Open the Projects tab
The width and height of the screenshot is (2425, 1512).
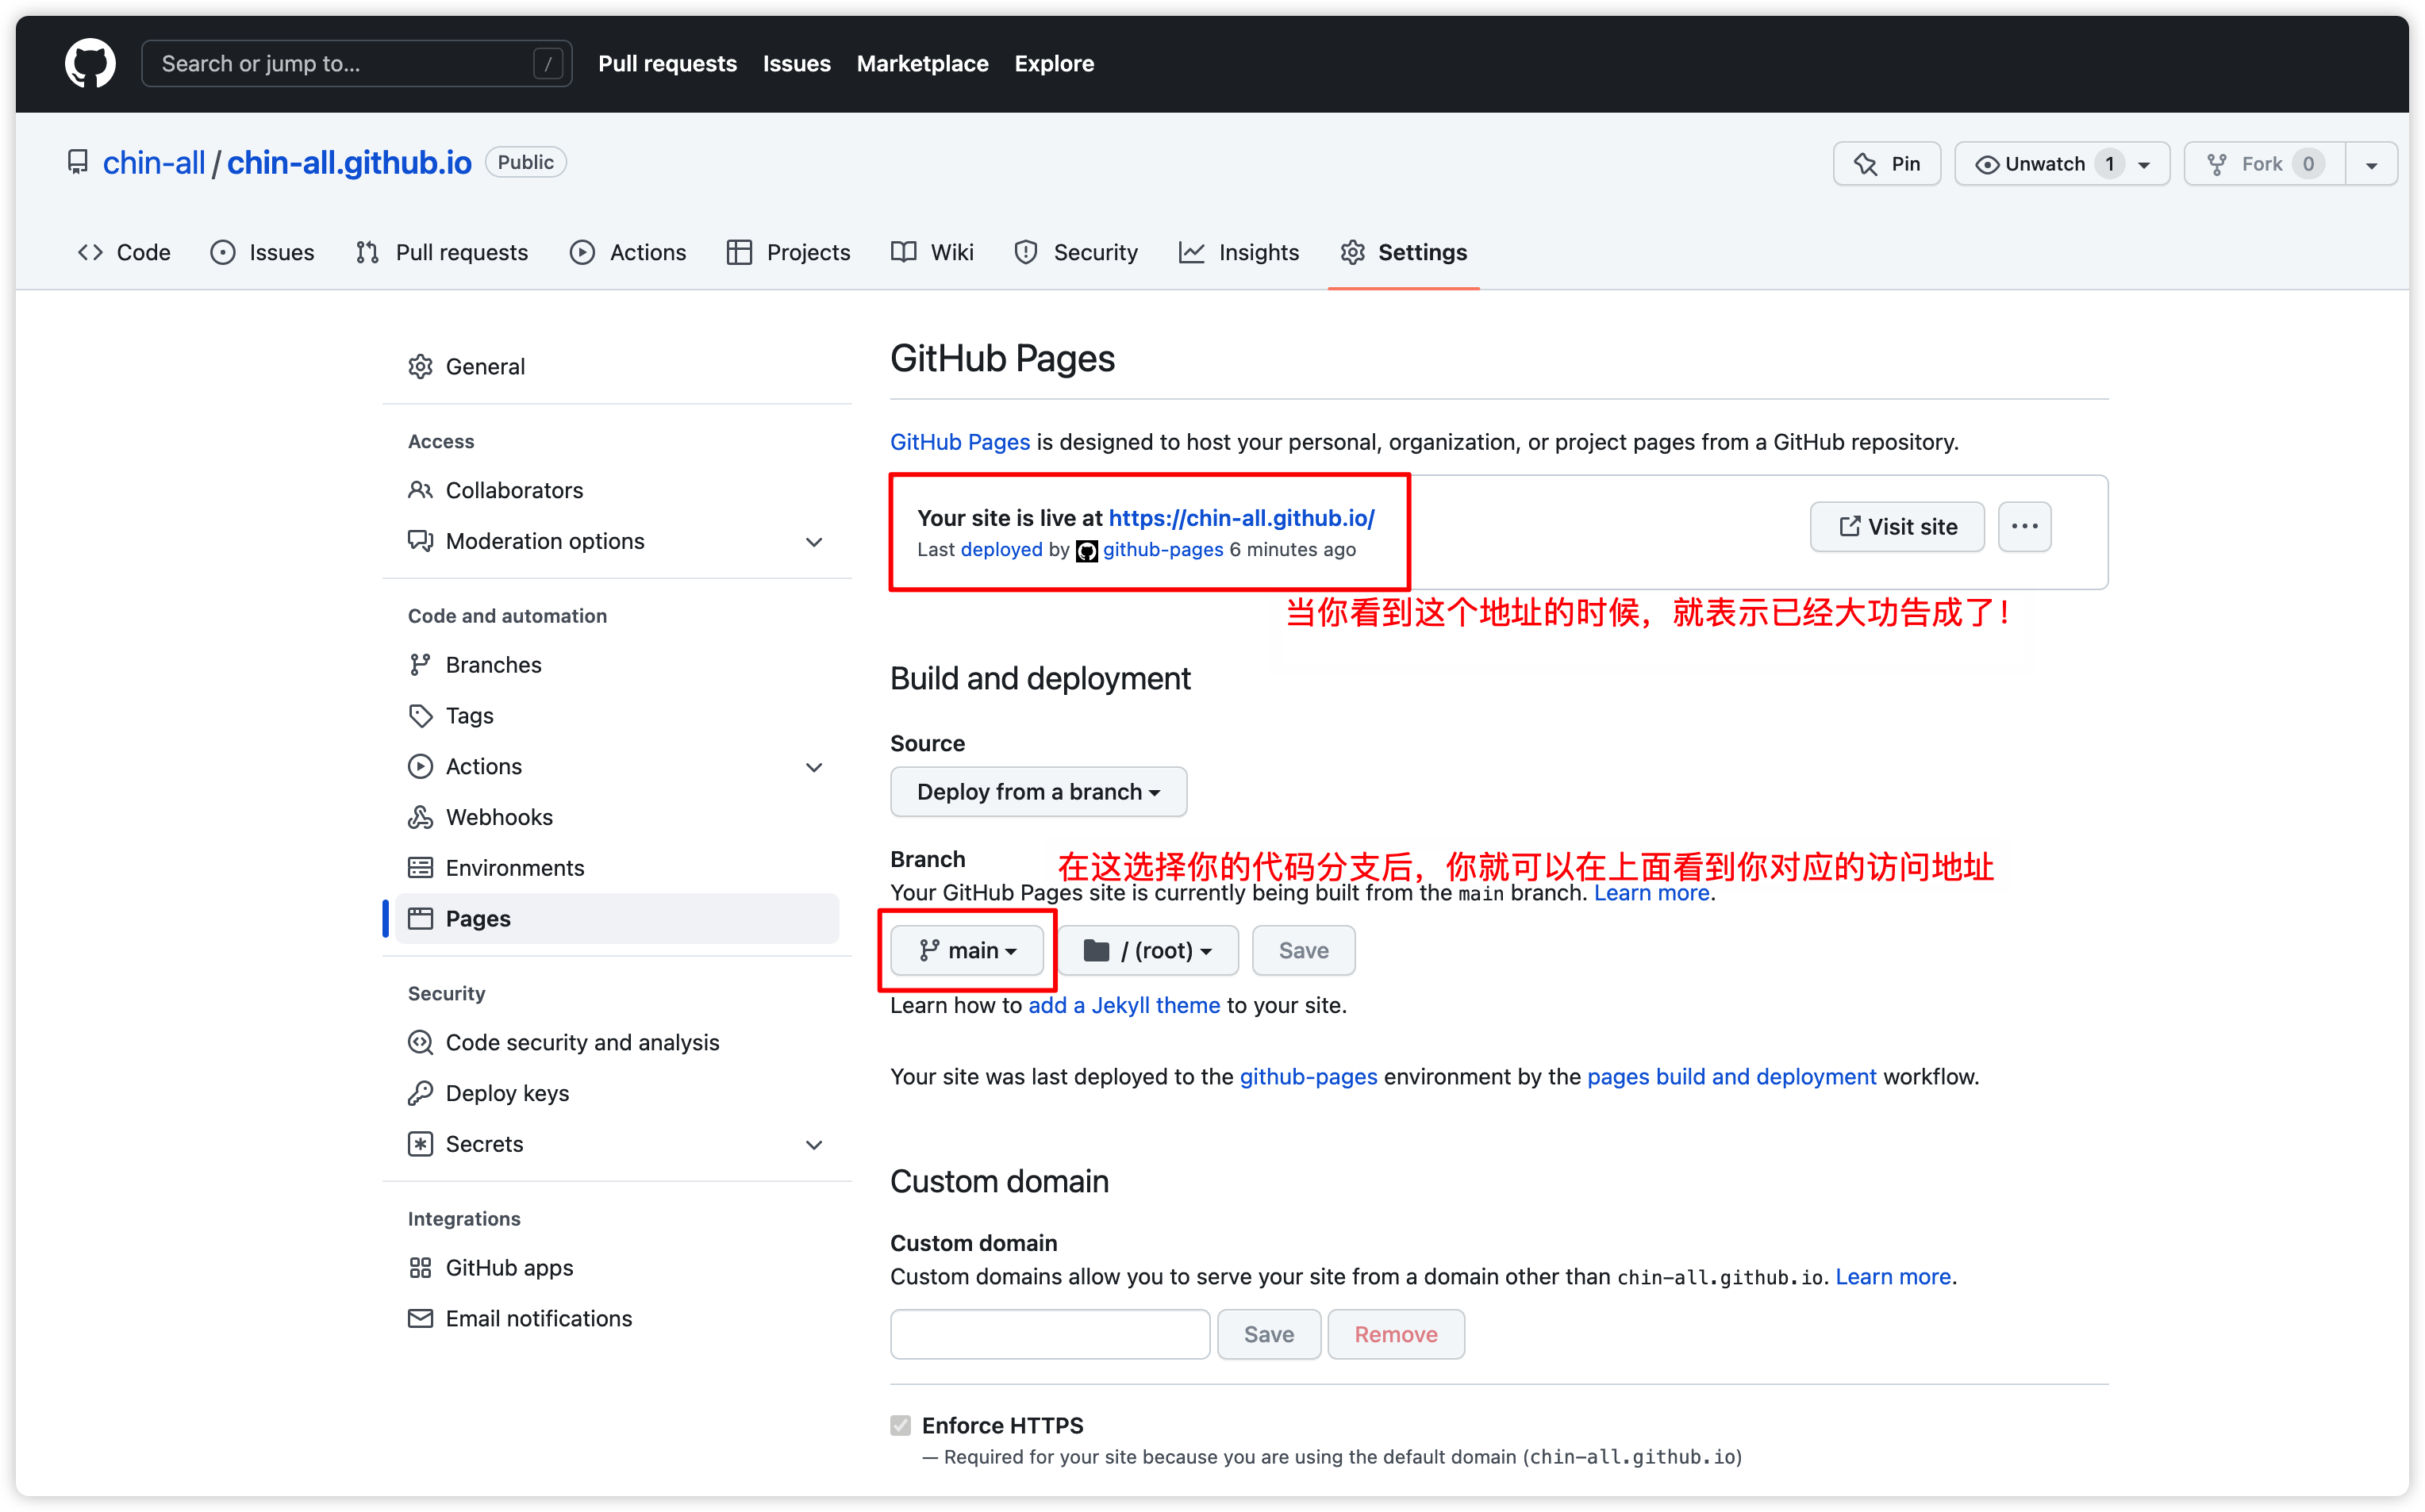[x=788, y=252]
